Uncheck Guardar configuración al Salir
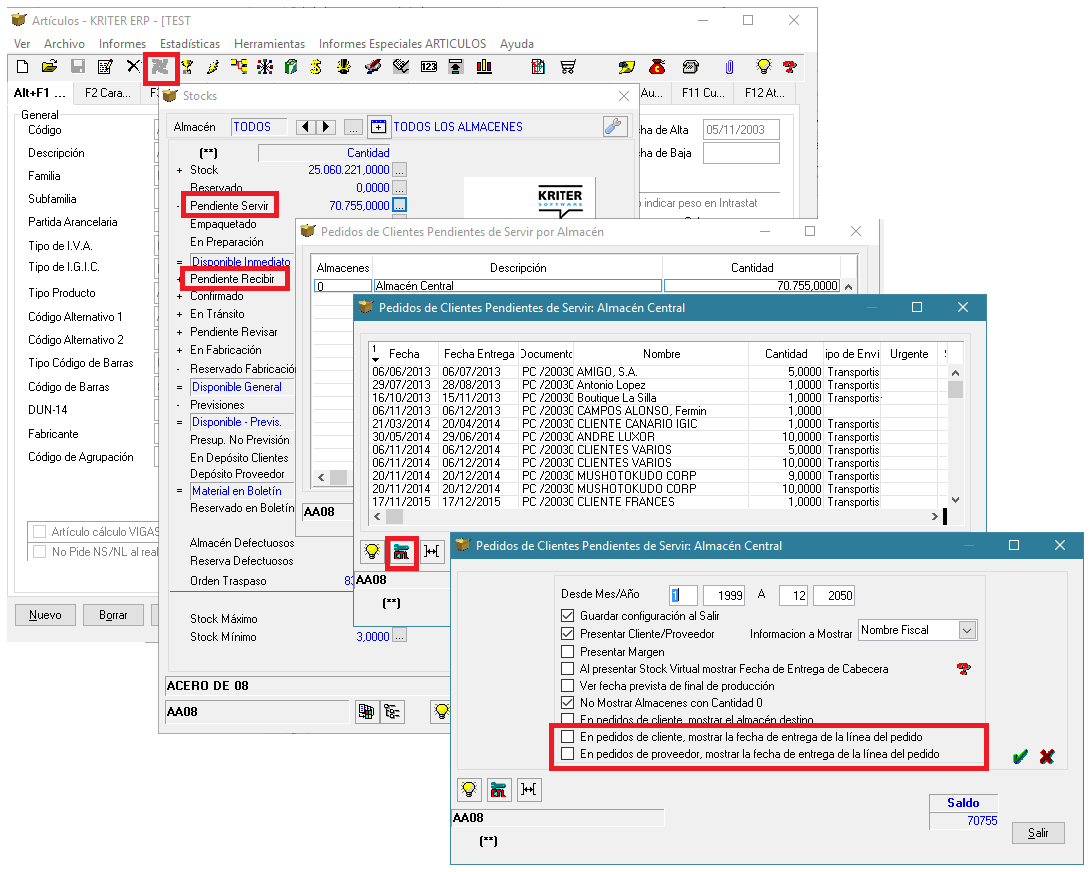The image size is (1090, 872). [x=568, y=615]
